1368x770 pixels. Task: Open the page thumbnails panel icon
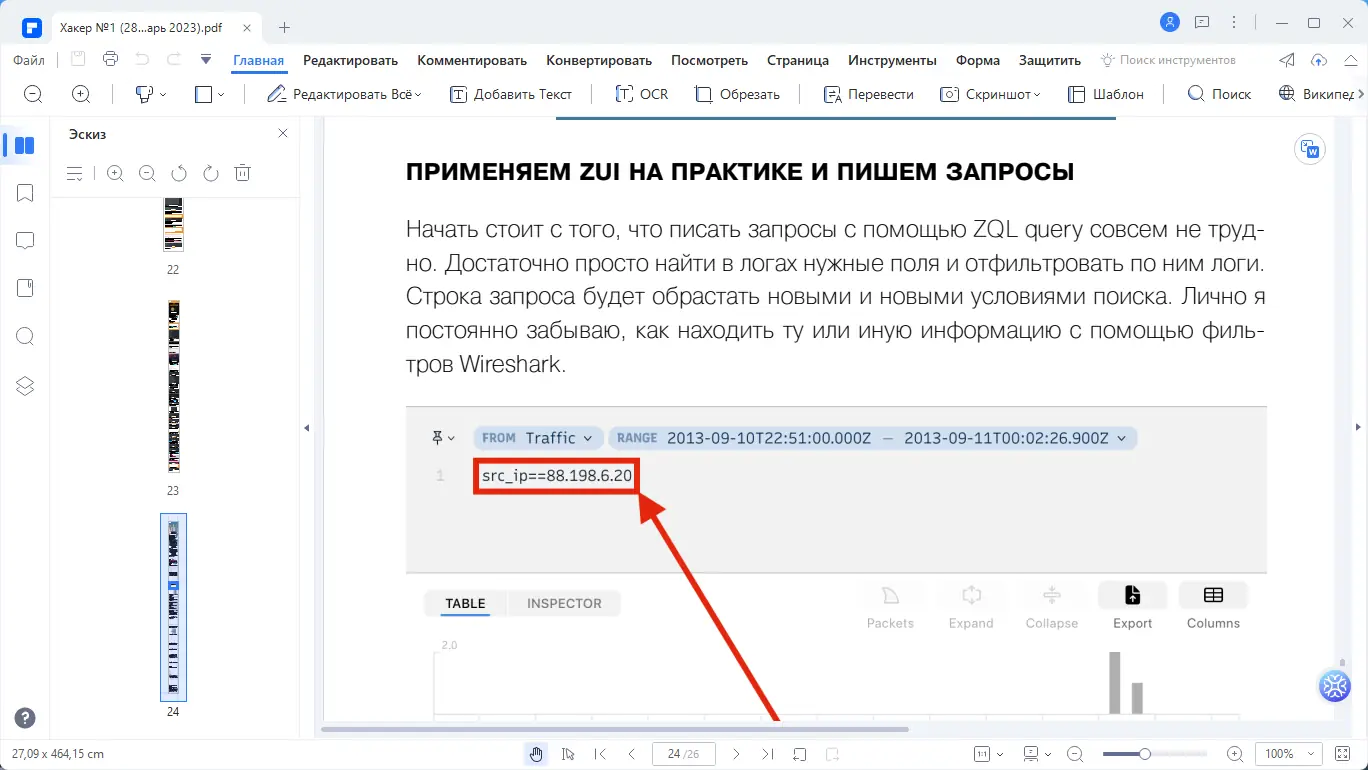tap(24, 145)
